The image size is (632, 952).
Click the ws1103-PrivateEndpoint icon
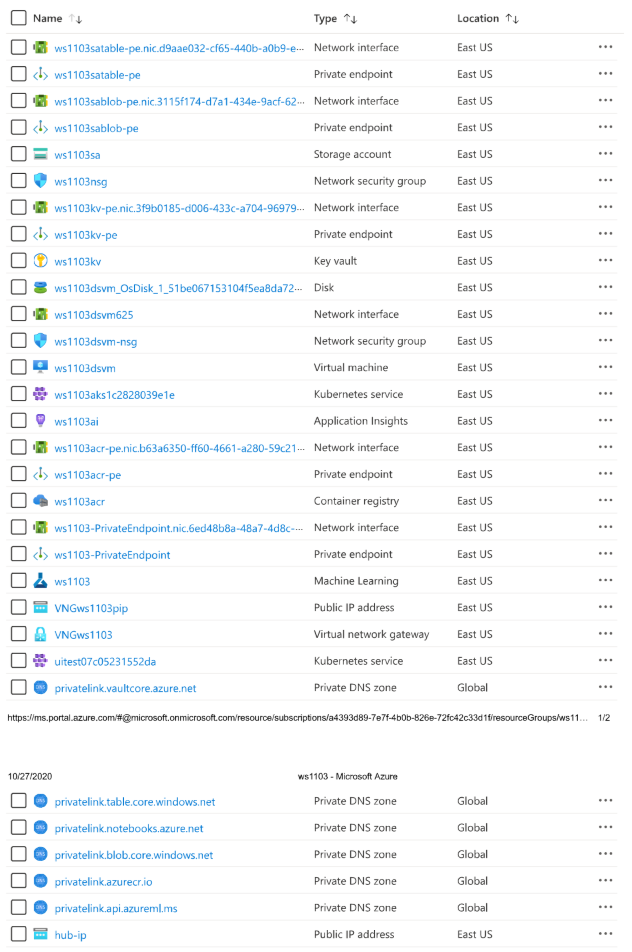point(40,554)
